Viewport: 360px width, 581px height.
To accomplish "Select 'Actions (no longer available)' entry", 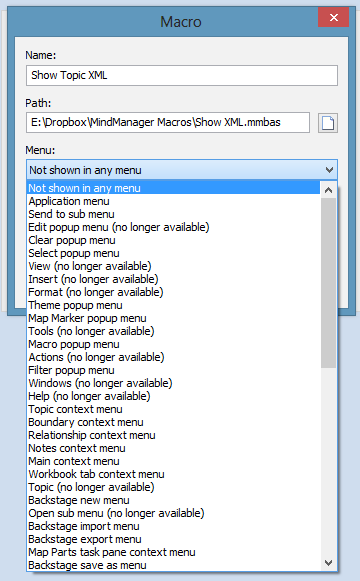I will 173,357.
